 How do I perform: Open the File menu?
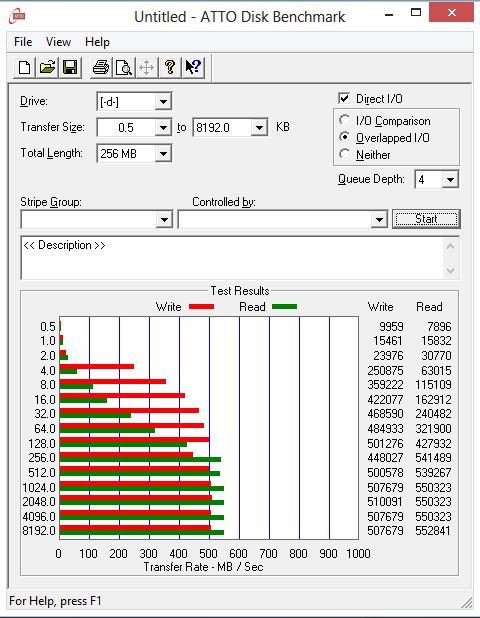(23, 42)
